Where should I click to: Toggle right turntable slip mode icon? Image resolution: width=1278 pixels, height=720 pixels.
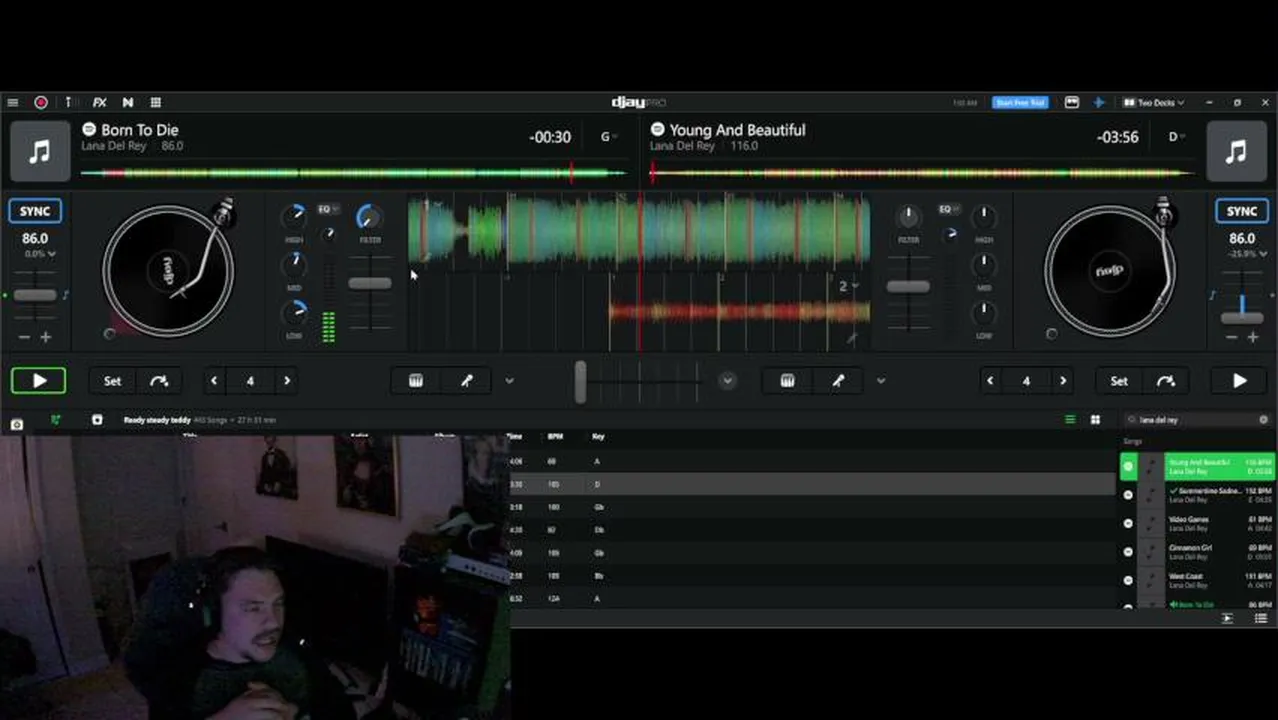1051,334
